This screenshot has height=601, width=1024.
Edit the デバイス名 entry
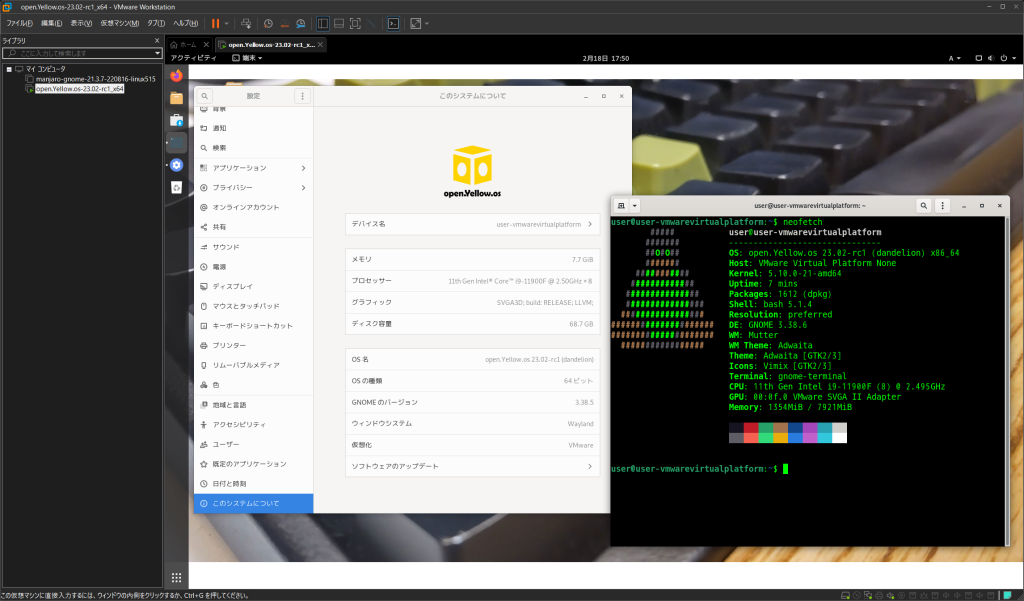[472, 224]
